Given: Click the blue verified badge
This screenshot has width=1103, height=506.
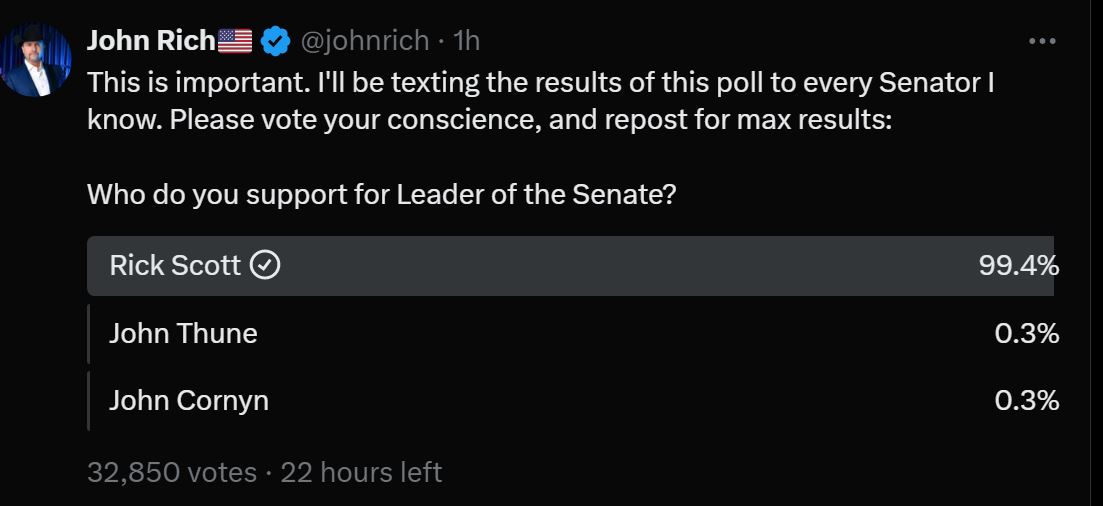Looking at the screenshot, I should click(x=275, y=41).
